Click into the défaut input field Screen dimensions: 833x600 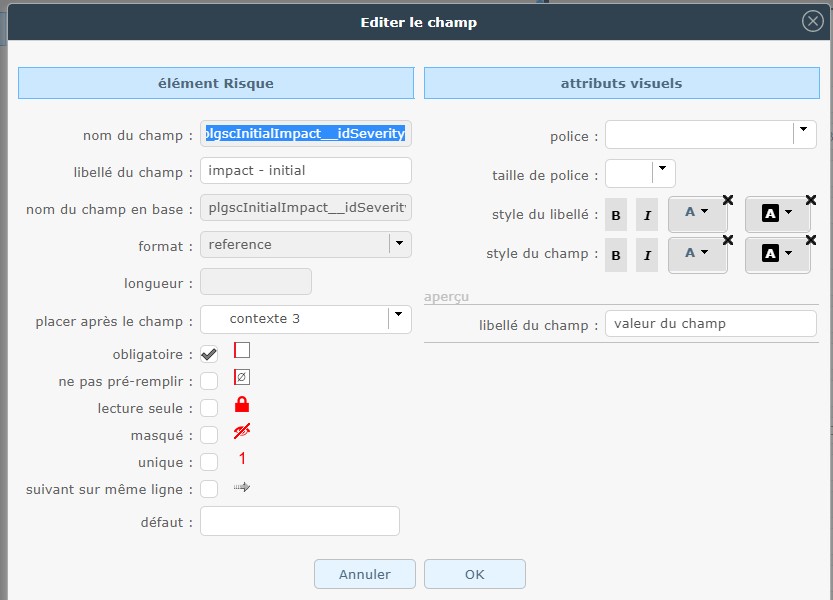pos(300,521)
